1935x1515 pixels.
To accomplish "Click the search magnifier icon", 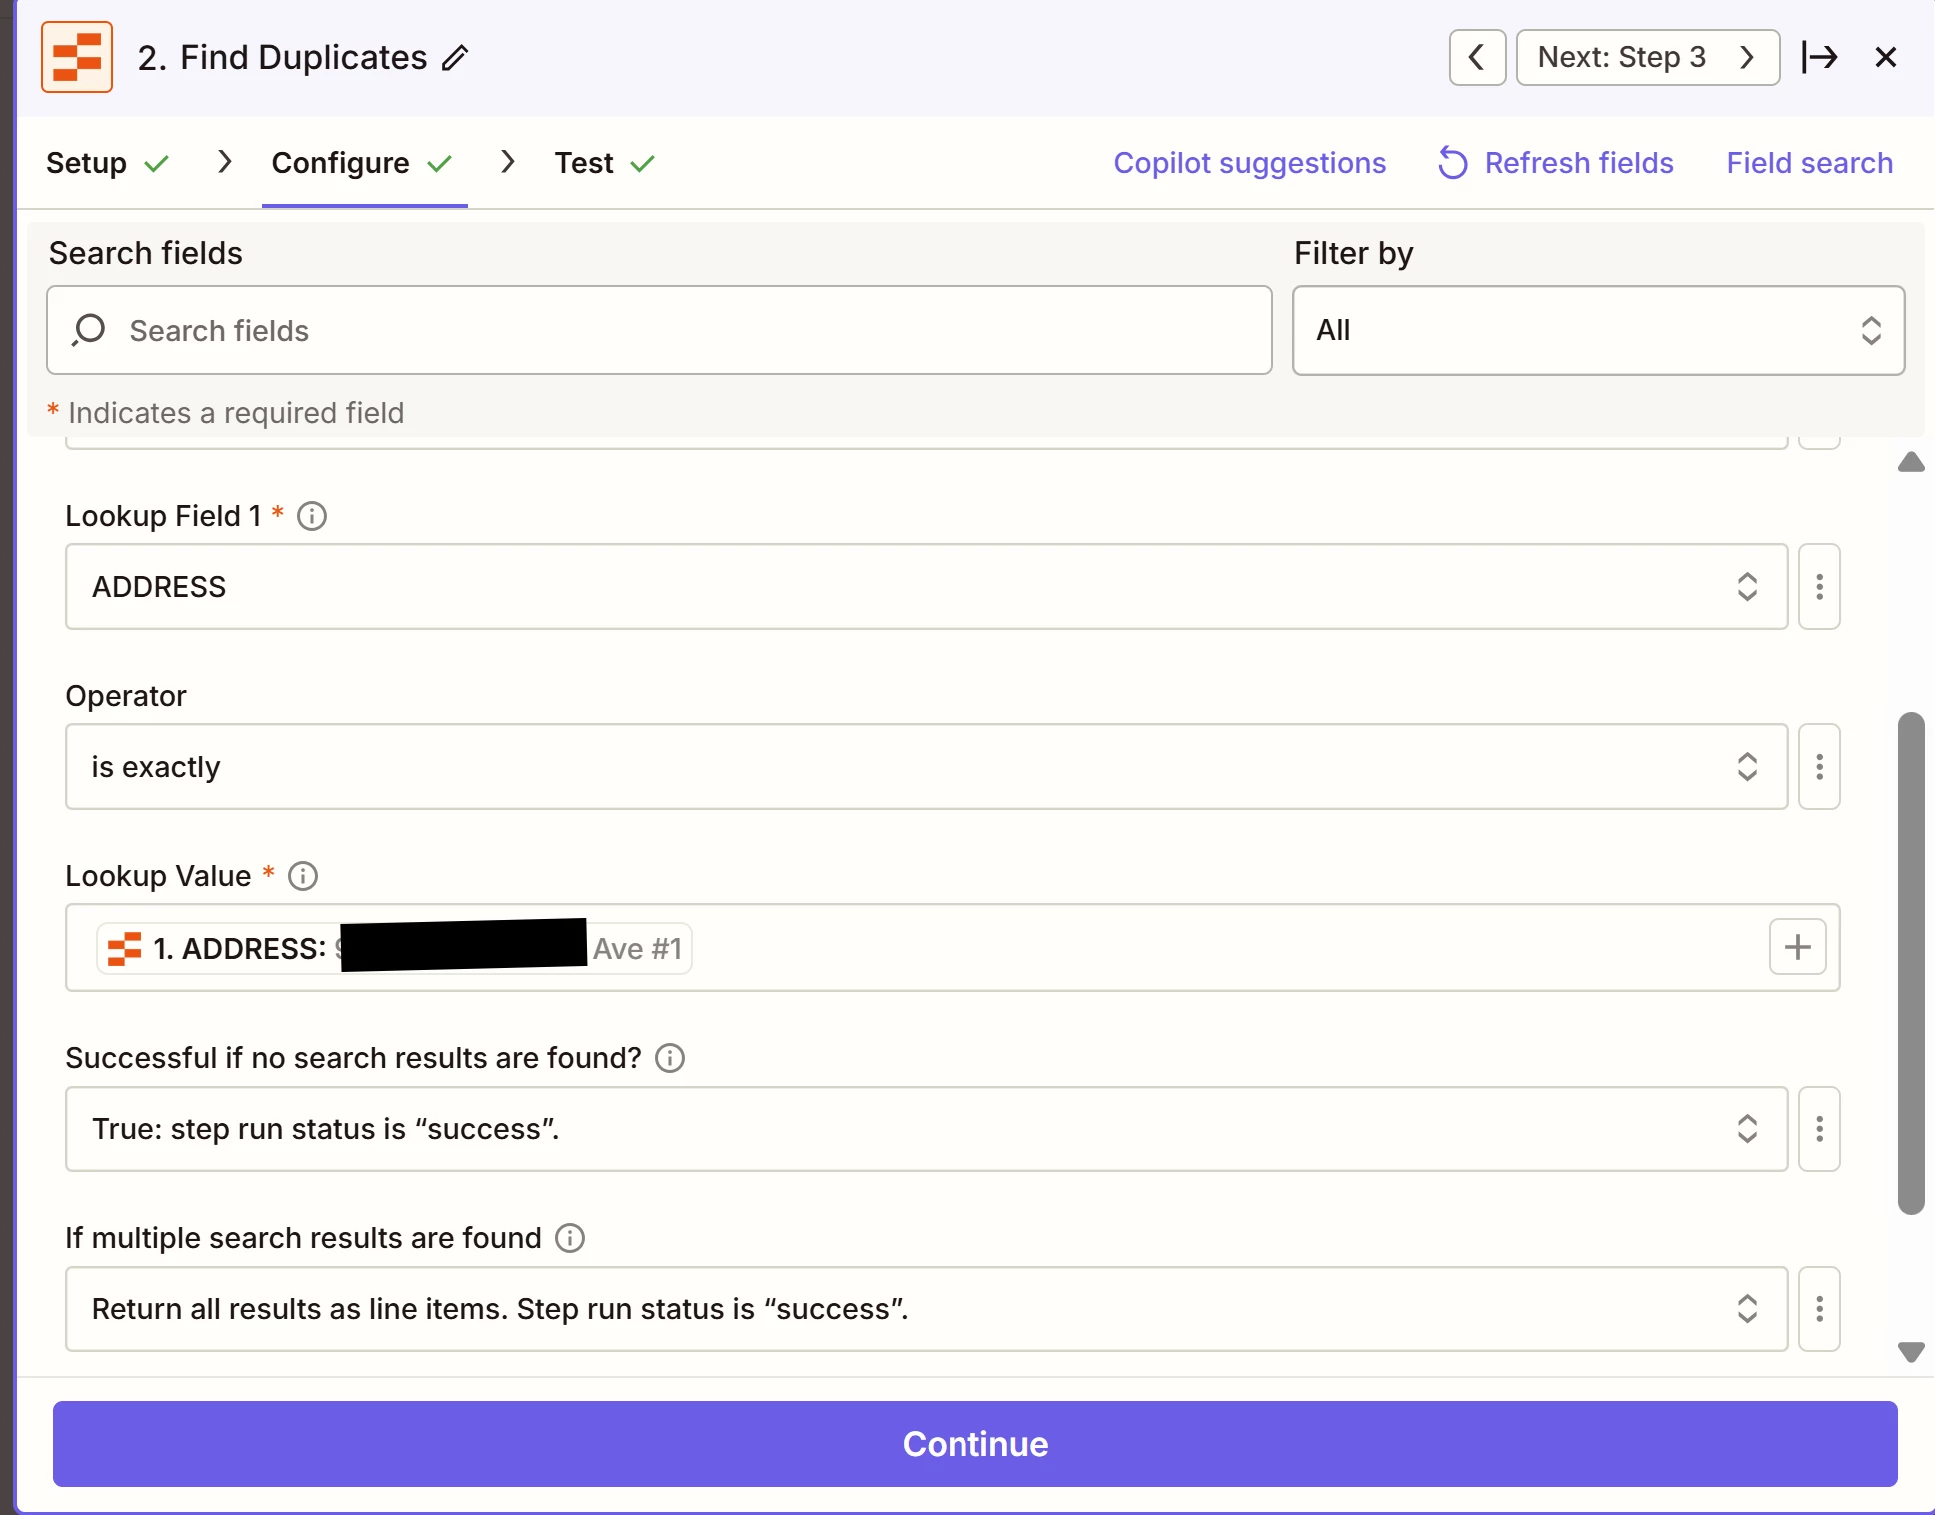I will tap(89, 330).
